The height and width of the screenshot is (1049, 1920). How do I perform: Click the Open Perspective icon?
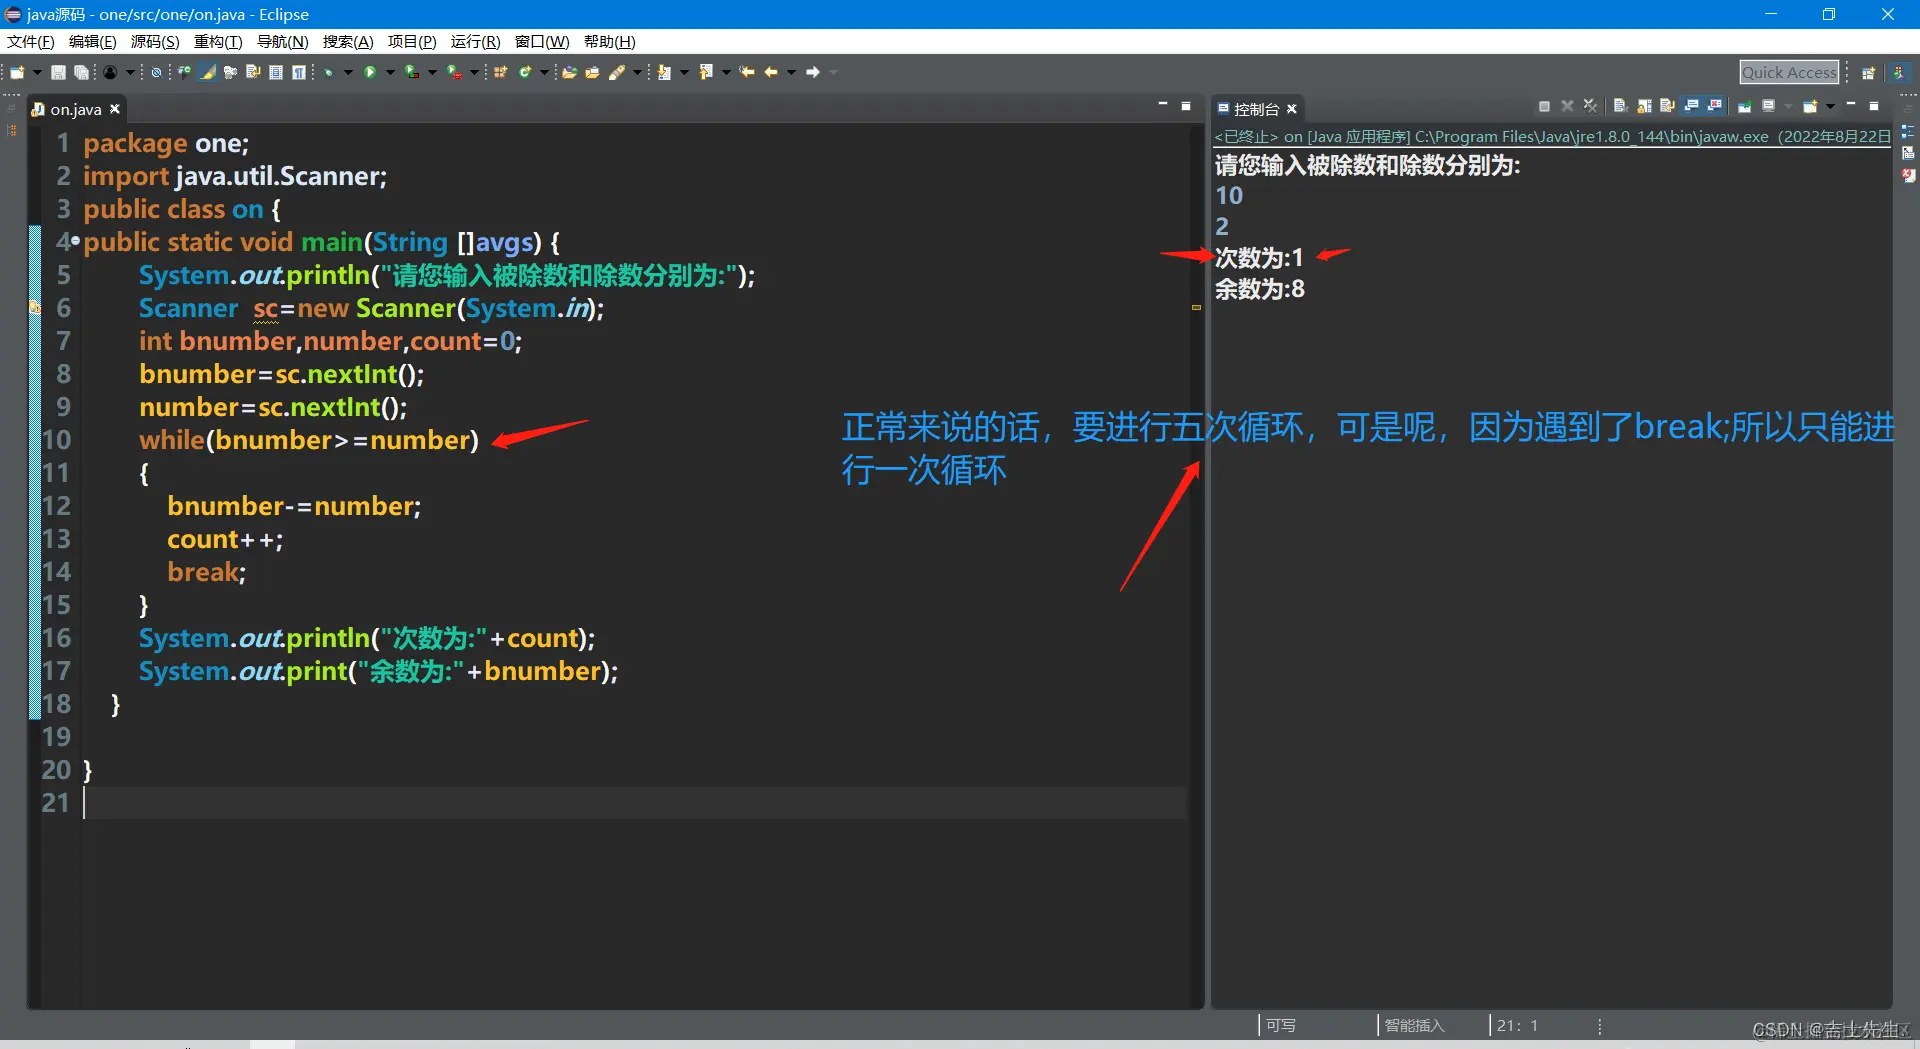1868,72
